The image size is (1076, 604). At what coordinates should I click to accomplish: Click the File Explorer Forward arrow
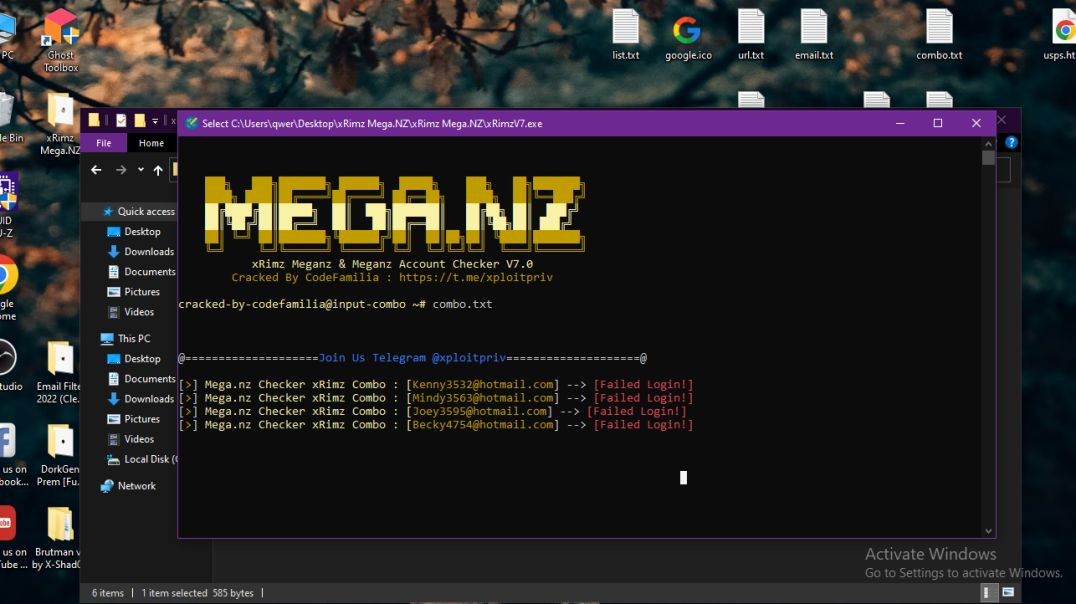point(121,170)
